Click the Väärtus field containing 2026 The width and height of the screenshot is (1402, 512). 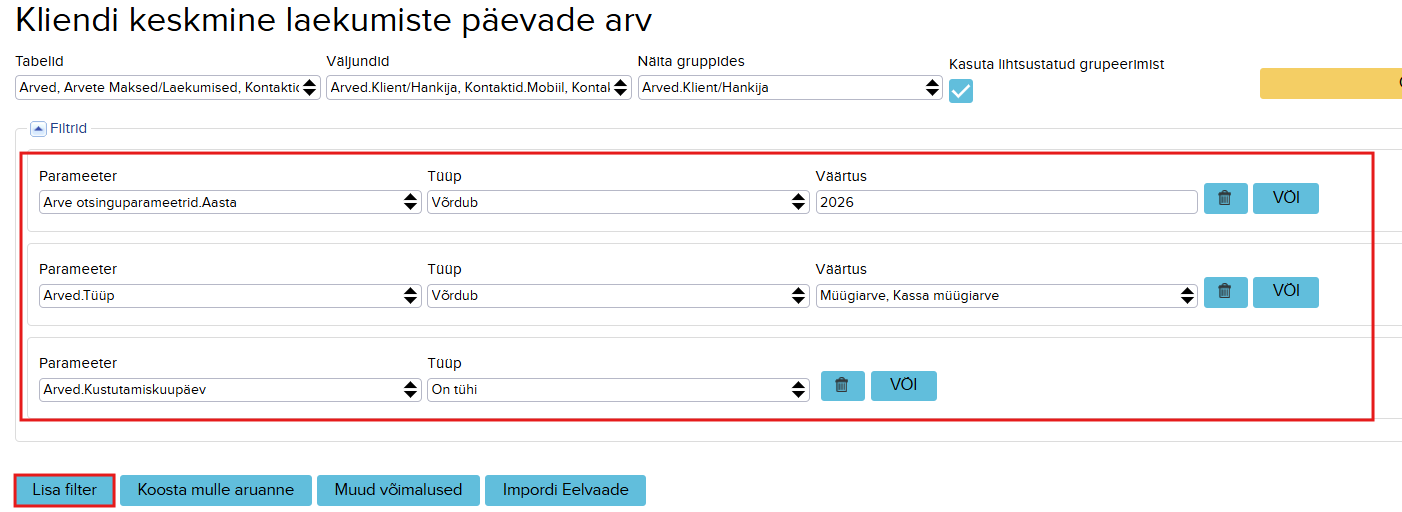click(1006, 202)
